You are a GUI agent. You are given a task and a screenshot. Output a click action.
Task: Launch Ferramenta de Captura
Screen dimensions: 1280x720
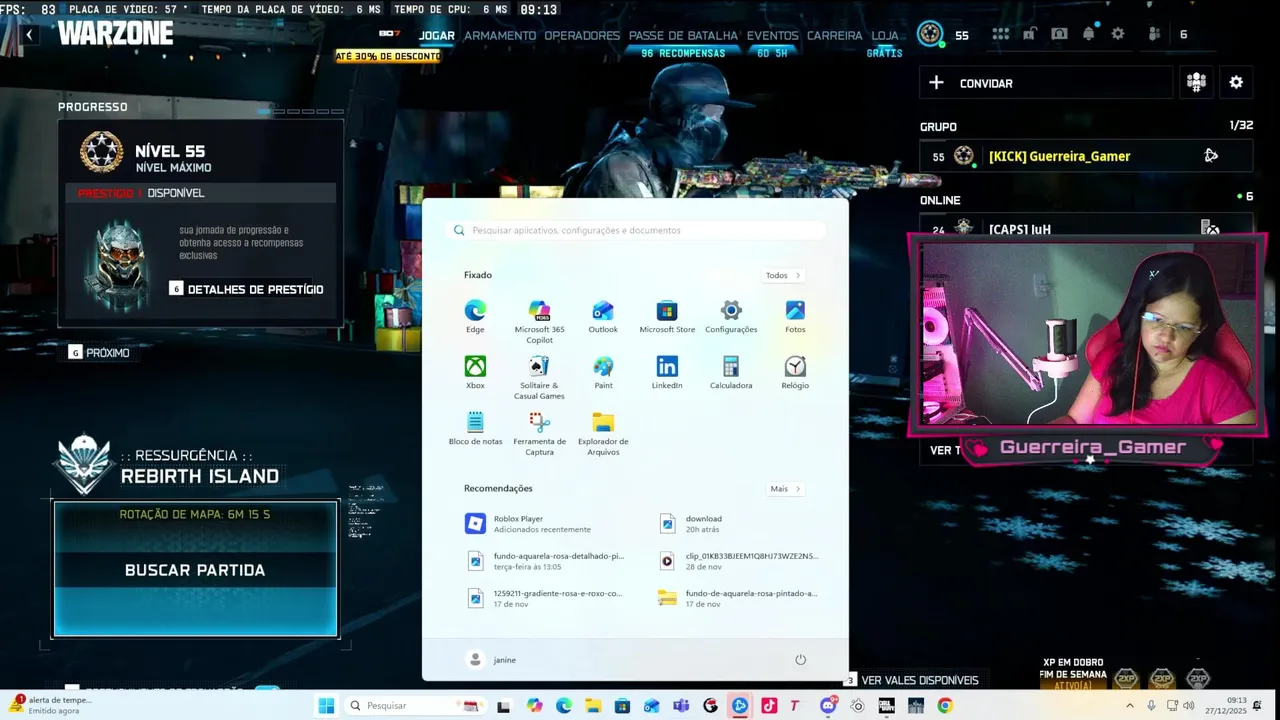coord(539,433)
